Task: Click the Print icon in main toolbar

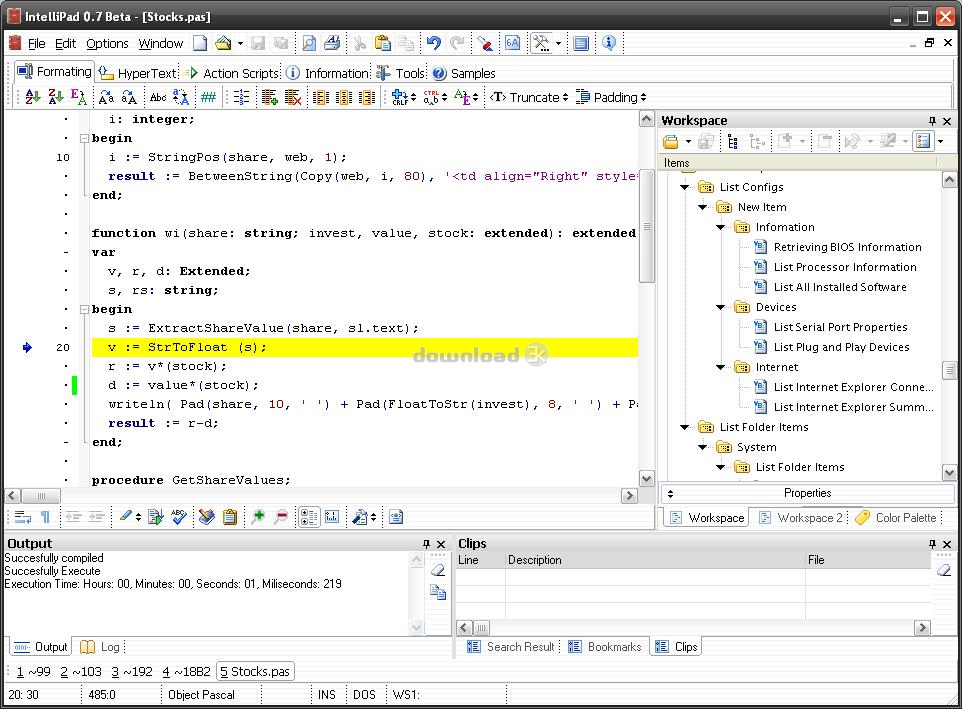Action: (332, 43)
